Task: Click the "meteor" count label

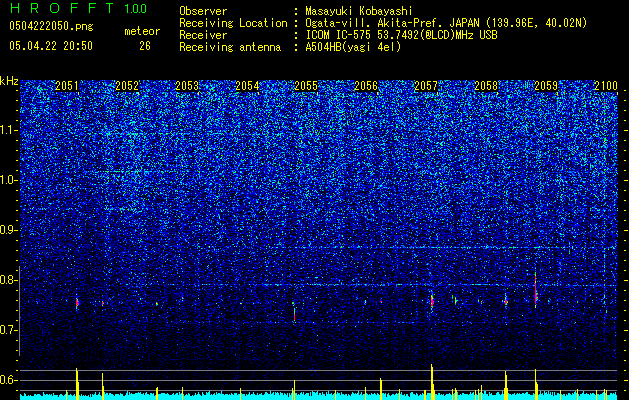Action: point(142,31)
